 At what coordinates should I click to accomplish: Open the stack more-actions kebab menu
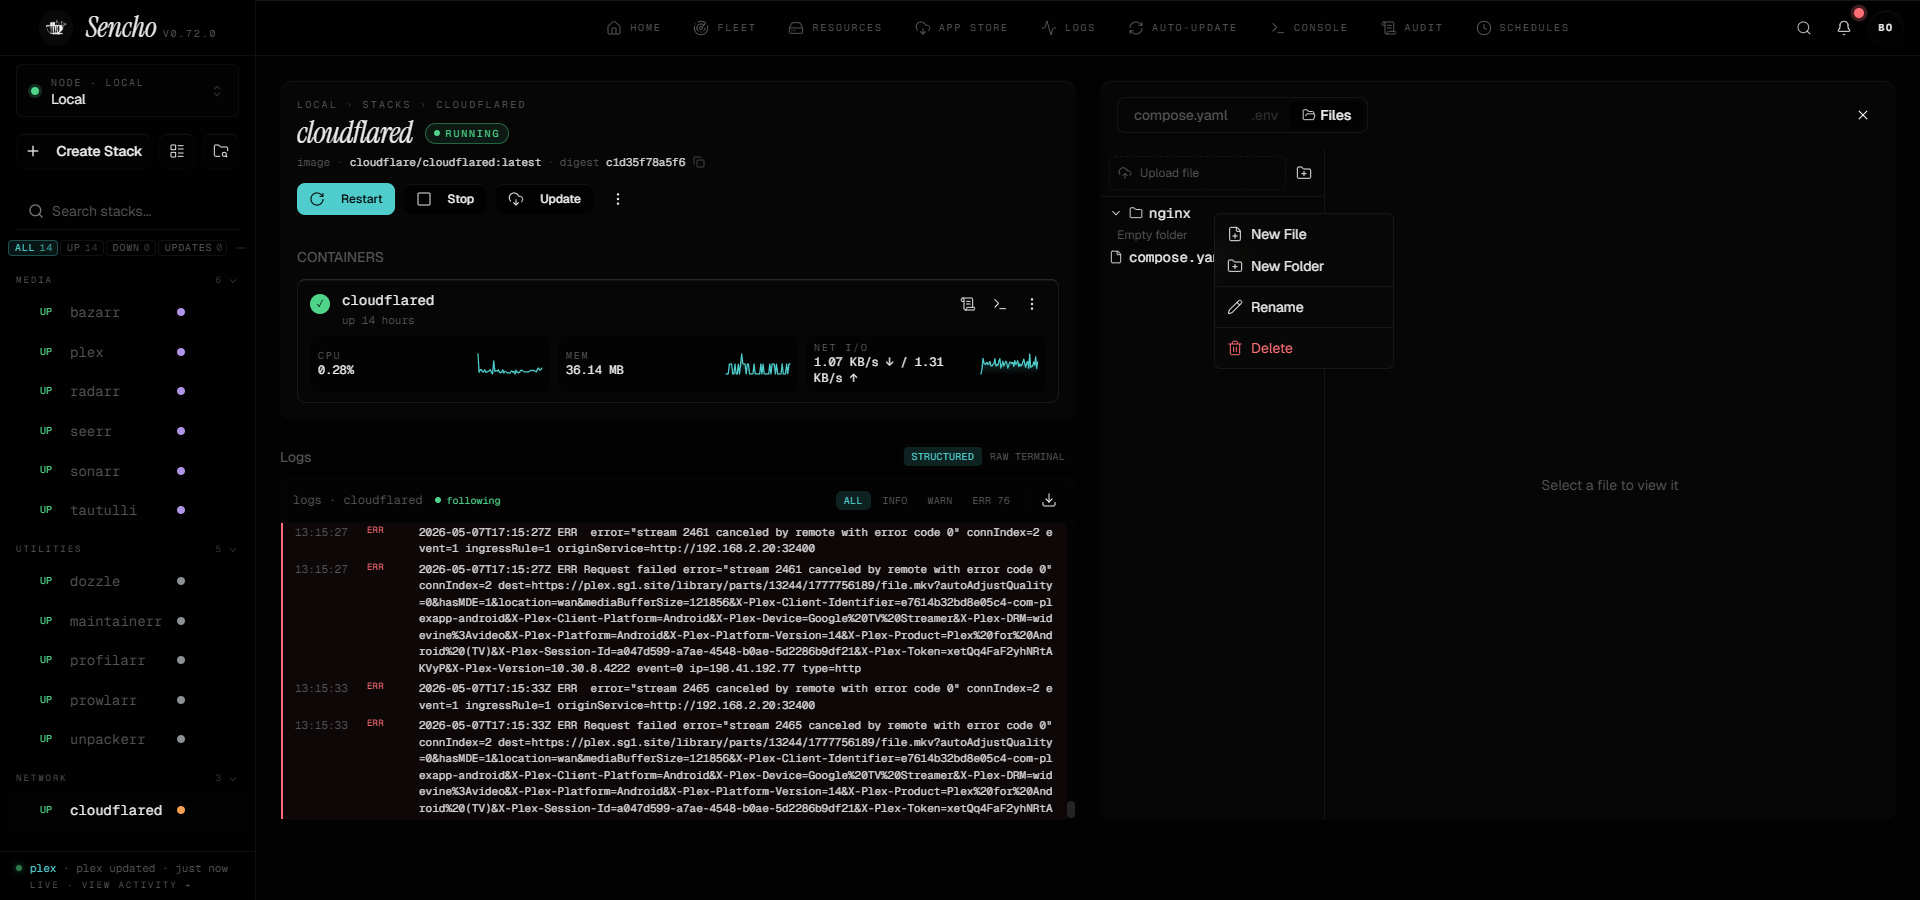point(618,199)
